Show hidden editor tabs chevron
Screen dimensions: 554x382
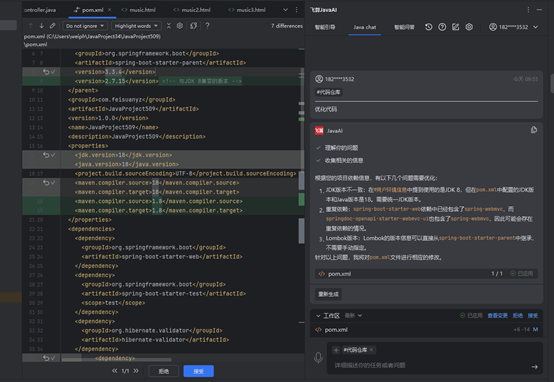click(x=285, y=10)
